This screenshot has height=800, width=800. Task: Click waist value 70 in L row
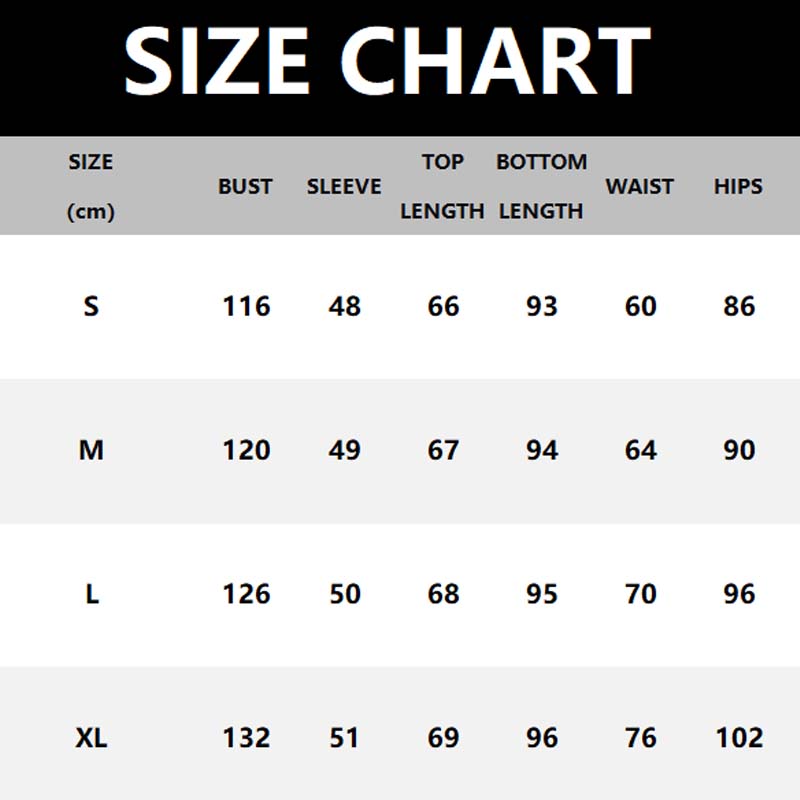[640, 594]
